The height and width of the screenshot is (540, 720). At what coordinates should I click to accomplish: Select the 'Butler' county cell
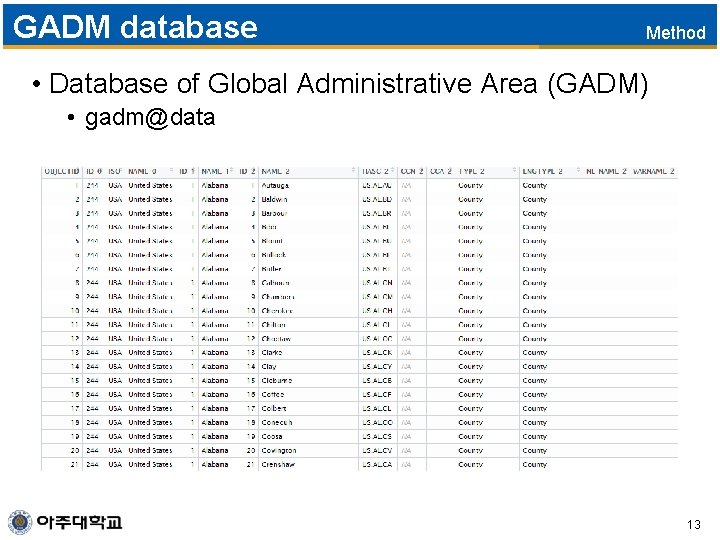click(x=271, y=269)
